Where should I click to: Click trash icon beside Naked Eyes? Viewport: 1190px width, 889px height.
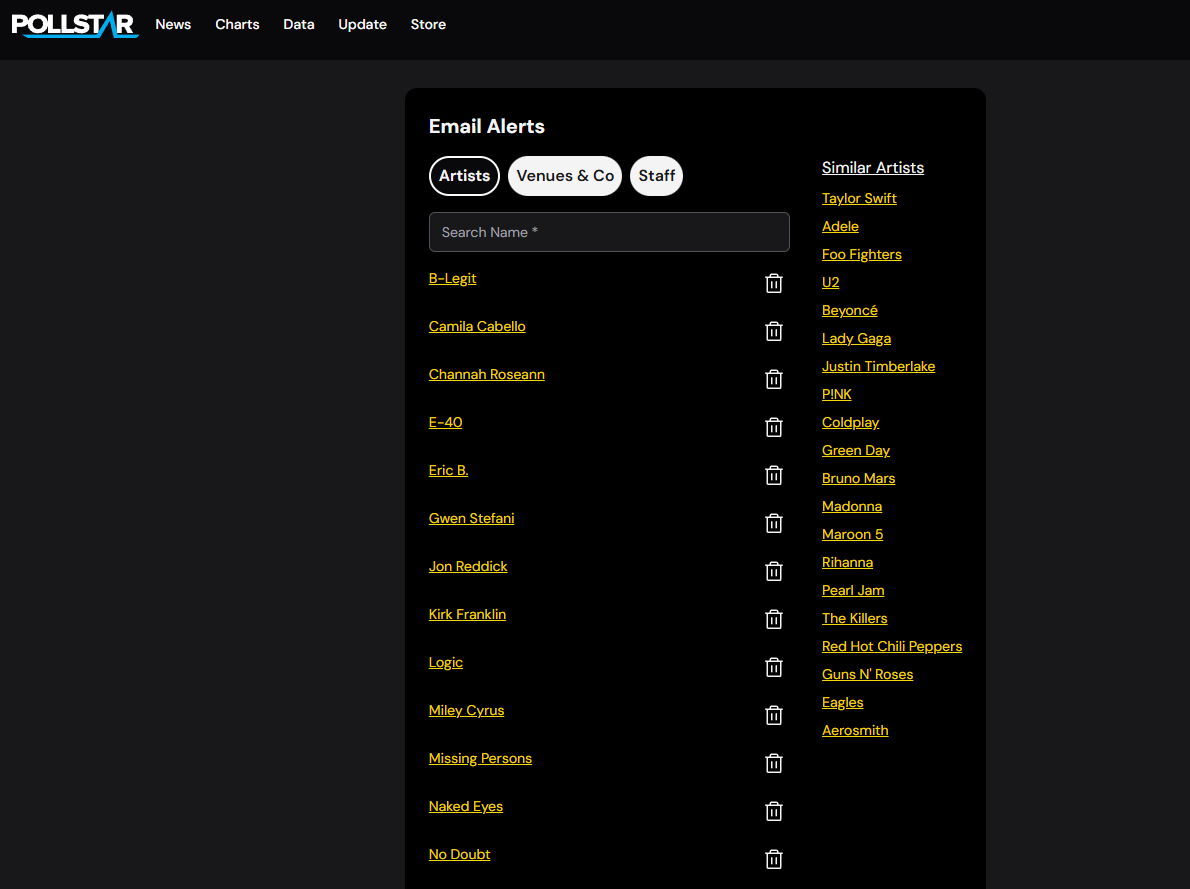[773, 811]
